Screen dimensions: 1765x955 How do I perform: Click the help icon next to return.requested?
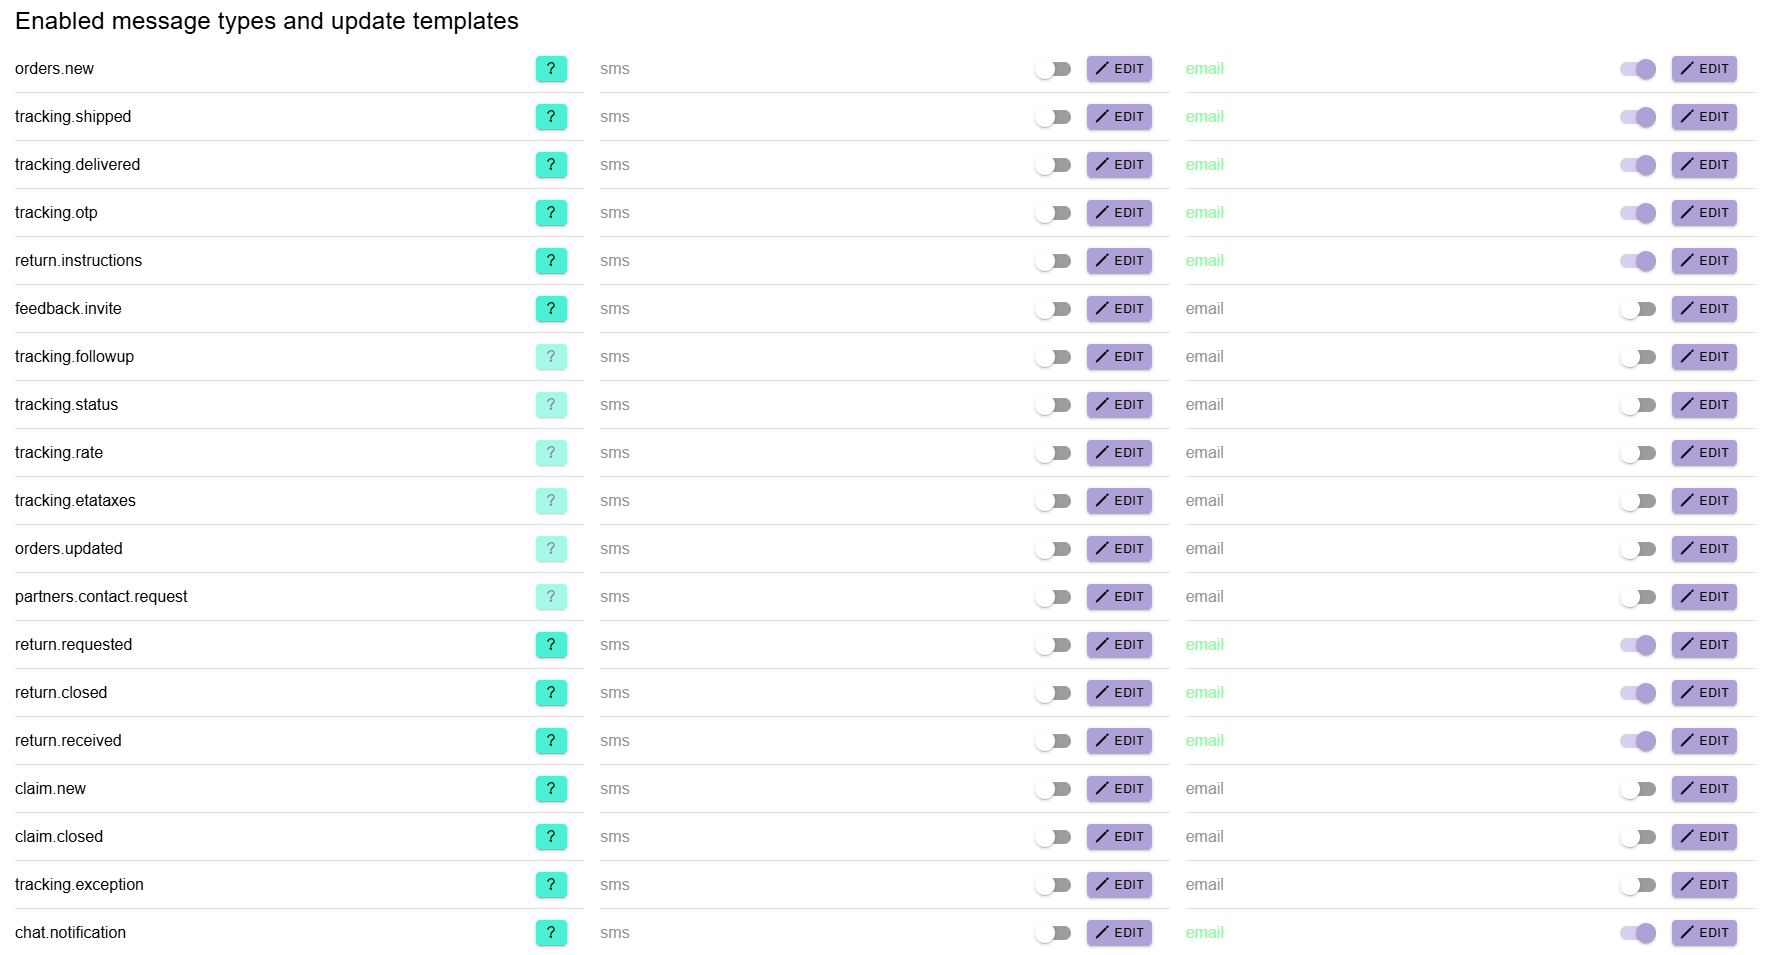point(551,645)
